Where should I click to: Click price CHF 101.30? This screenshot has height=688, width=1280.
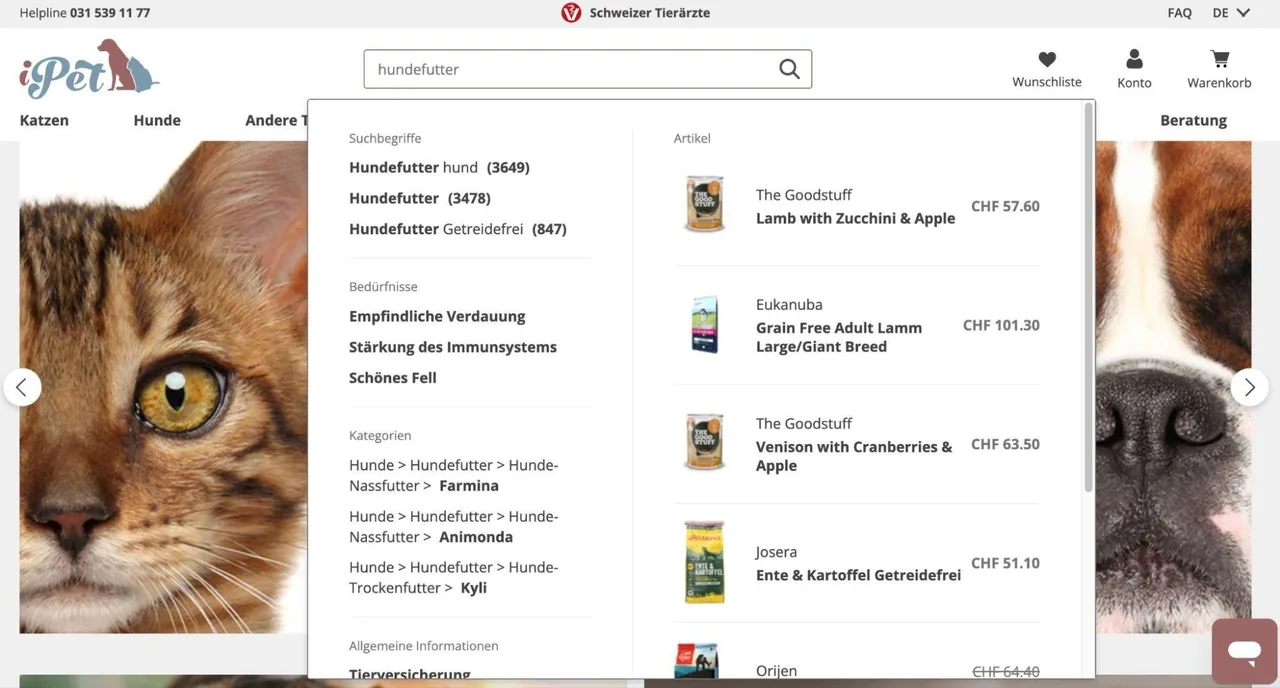tap(1001, 325)
